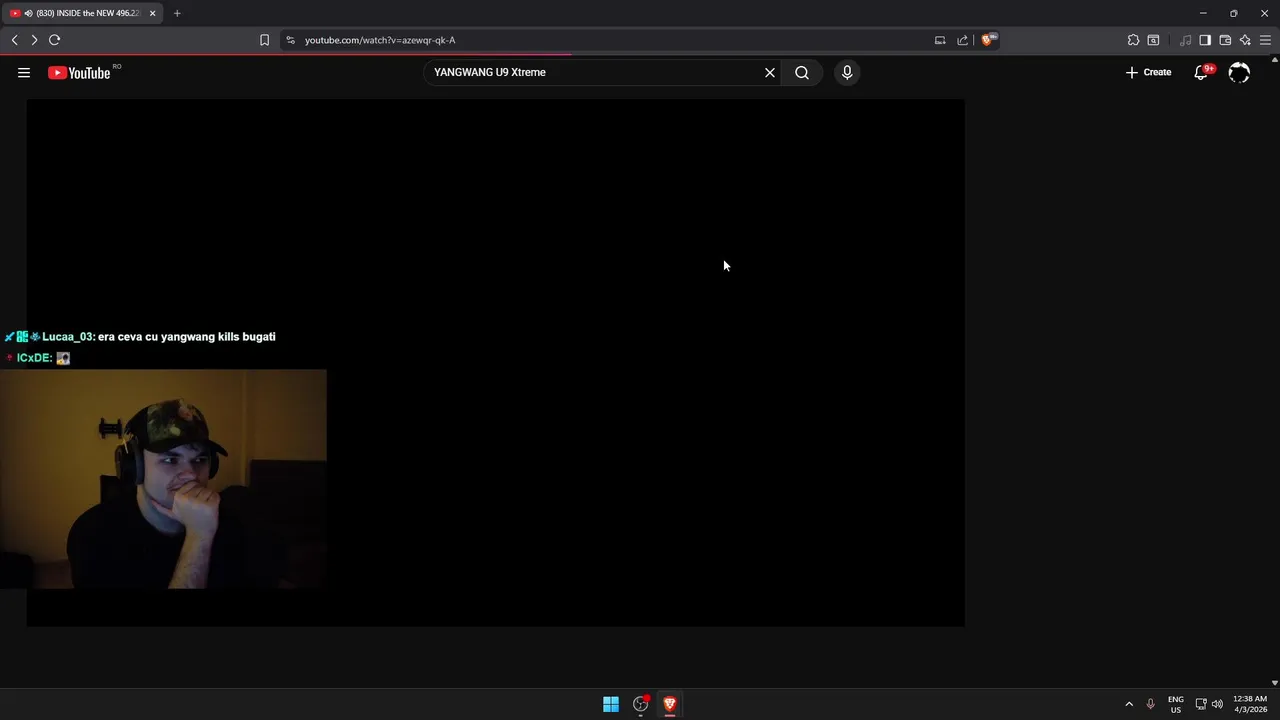Open YouTube notifications bell
Image resolution: width=1280 pixels, height=720 pixels.
click(x=1202, y=72)
